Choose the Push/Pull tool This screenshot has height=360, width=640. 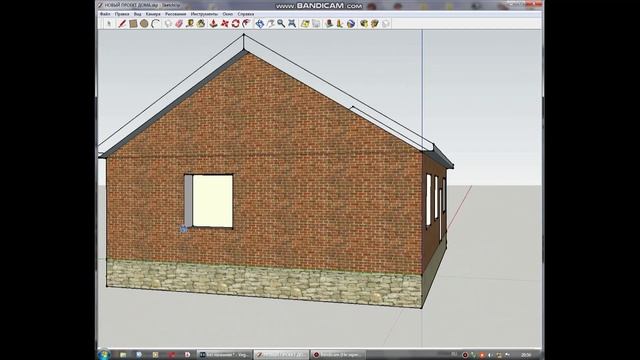[213, 24]
